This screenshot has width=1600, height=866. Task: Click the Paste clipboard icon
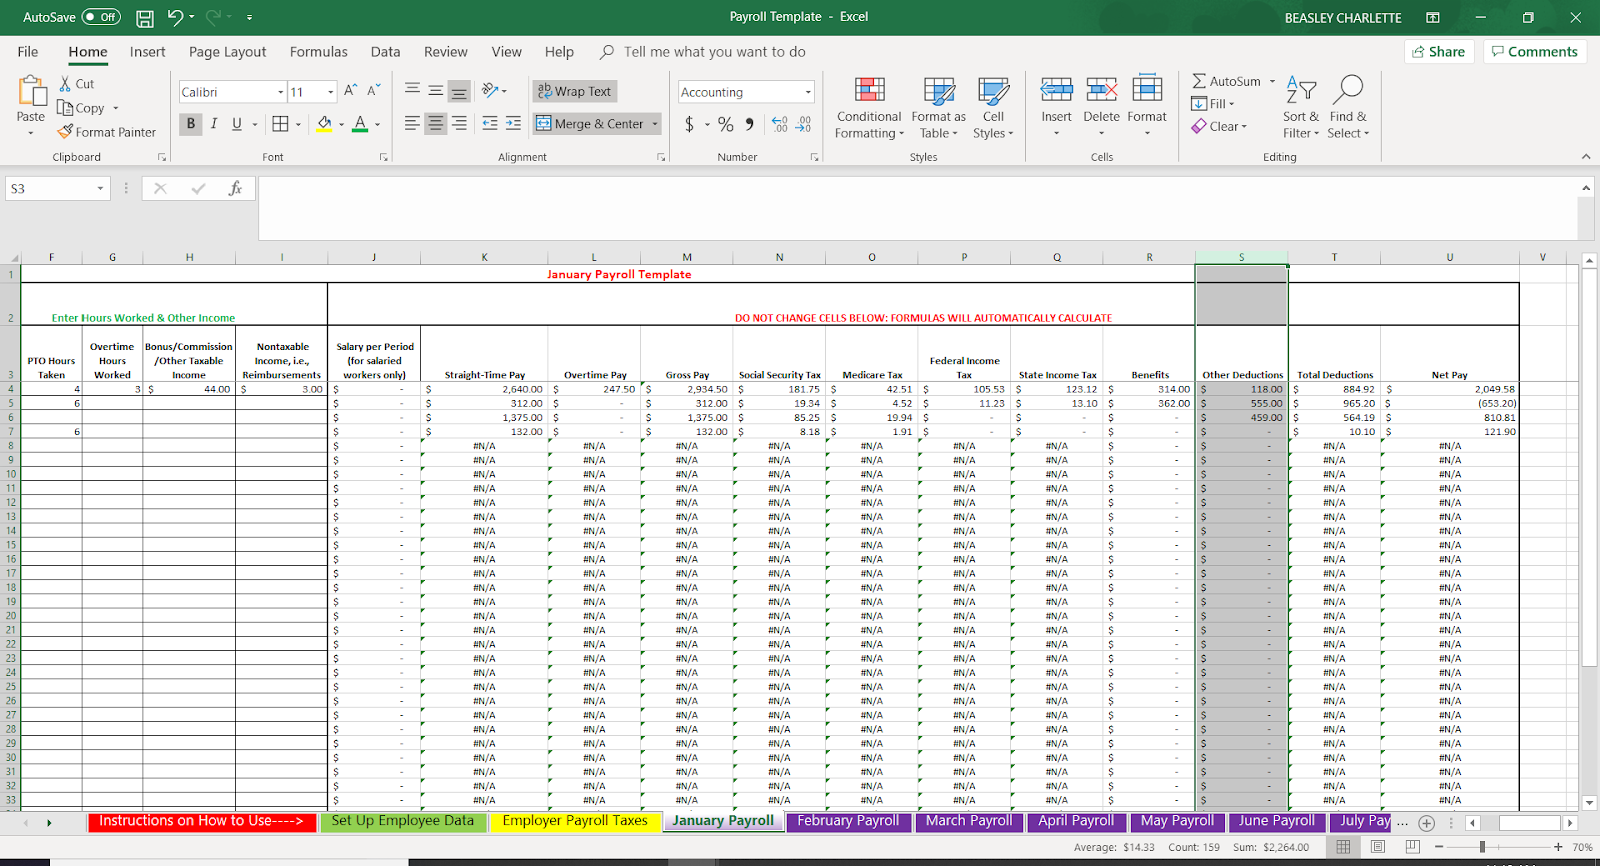tap(31, 92)
